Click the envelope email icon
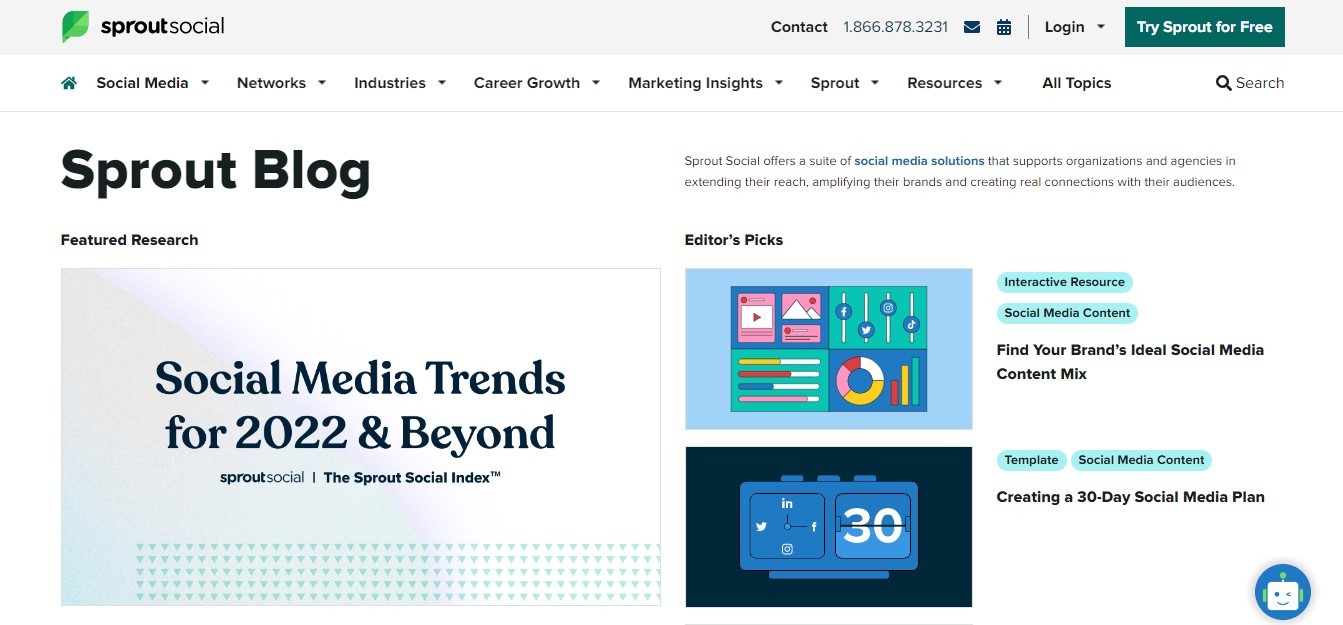The image size is (1343, 625). tap(971, 27)
